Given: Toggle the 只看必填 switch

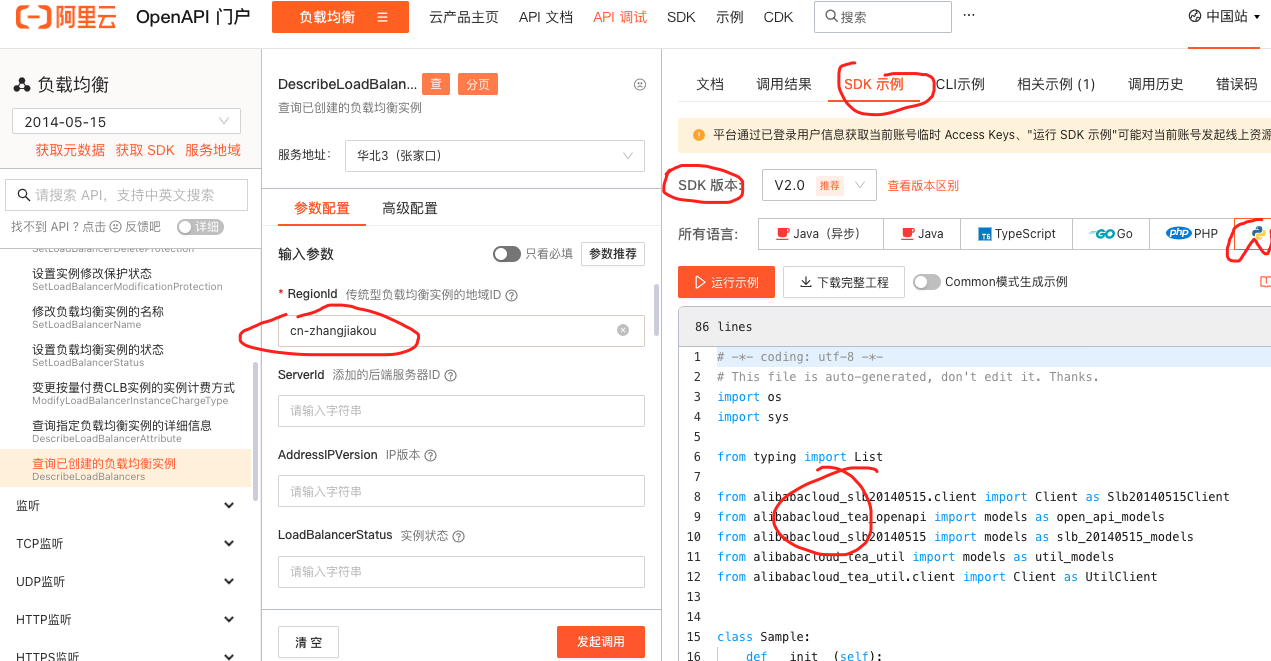Looking at the screenshot, I should [506, 254].
